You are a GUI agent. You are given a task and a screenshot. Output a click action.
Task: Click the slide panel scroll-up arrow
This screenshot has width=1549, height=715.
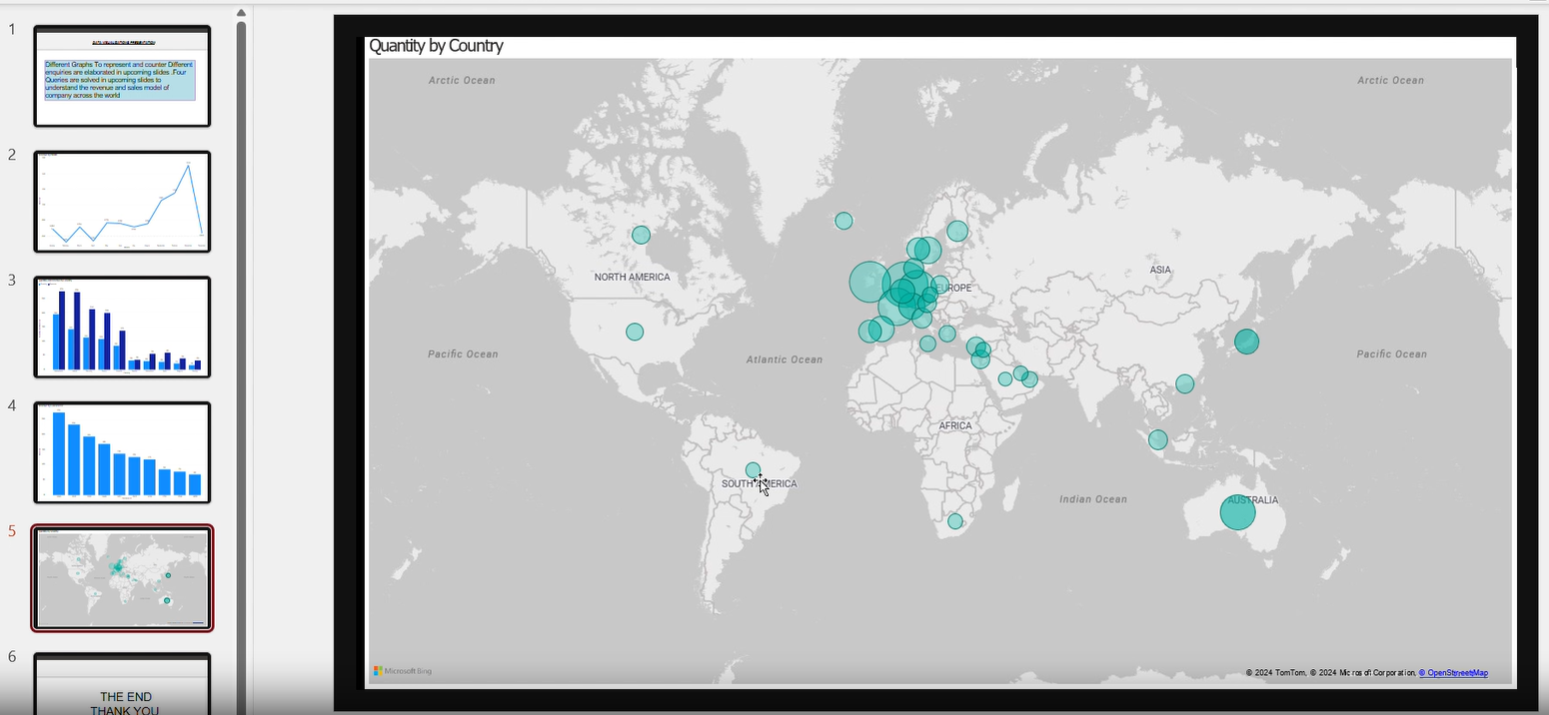pos(241,13)
